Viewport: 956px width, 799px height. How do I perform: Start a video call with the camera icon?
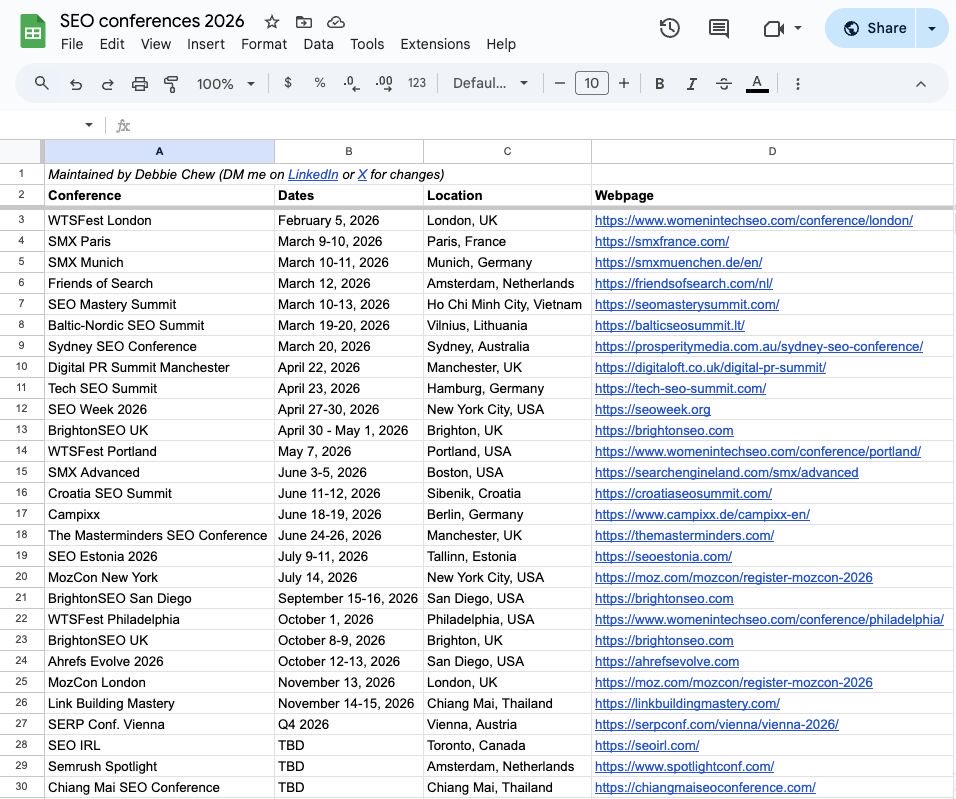click(x=773, y=28)
